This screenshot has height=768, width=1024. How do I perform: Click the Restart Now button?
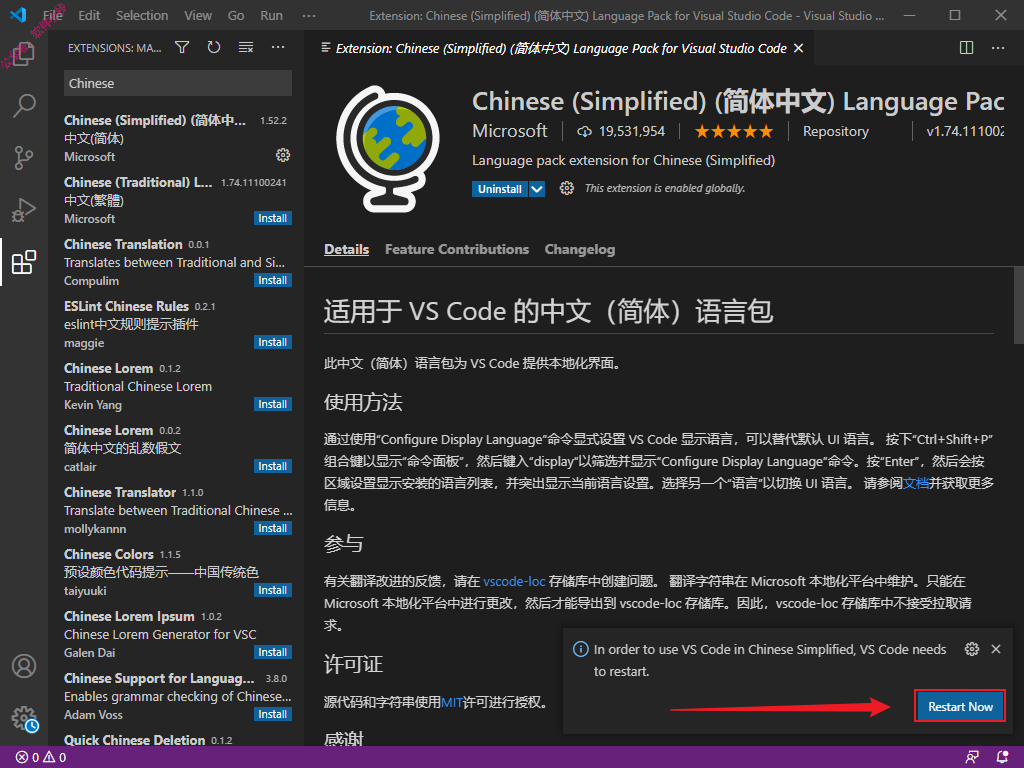960,706
